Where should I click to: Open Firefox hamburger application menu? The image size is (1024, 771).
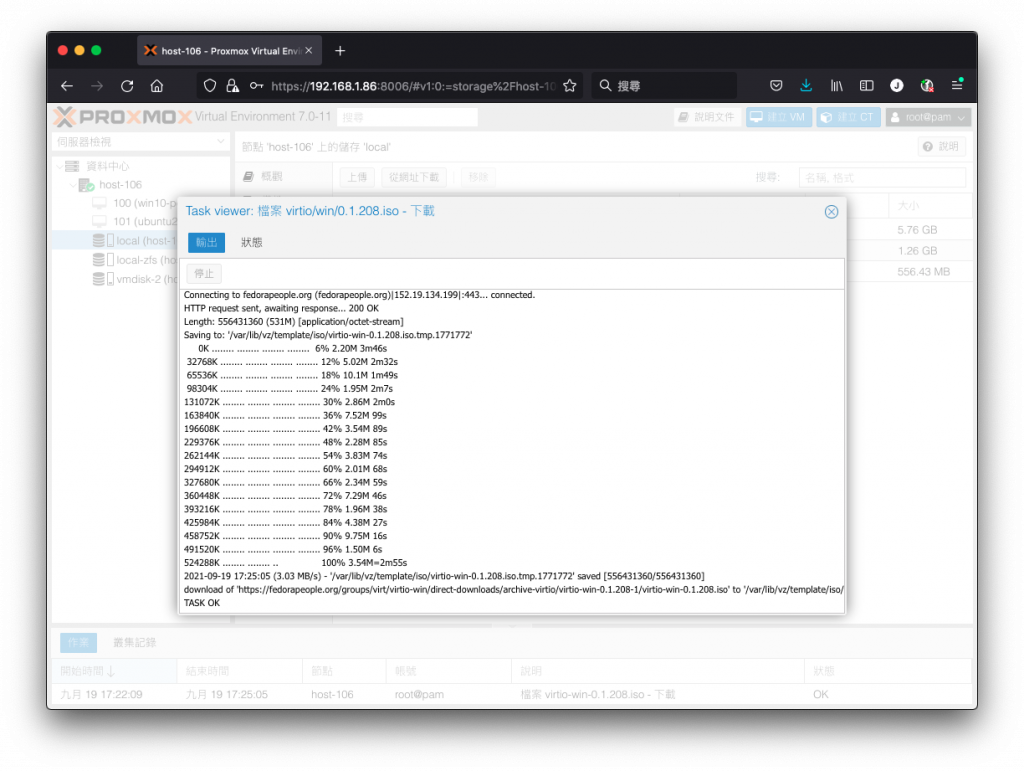pos(957,85)
